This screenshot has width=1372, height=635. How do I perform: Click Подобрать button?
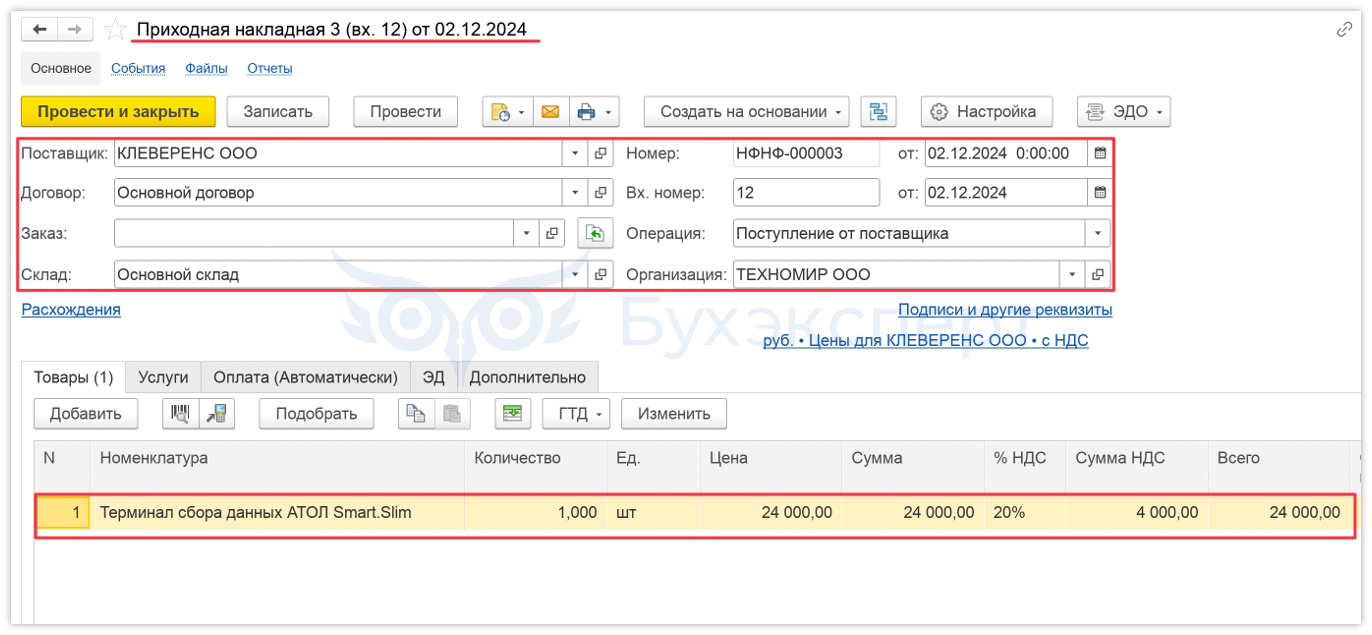point(317,414)
